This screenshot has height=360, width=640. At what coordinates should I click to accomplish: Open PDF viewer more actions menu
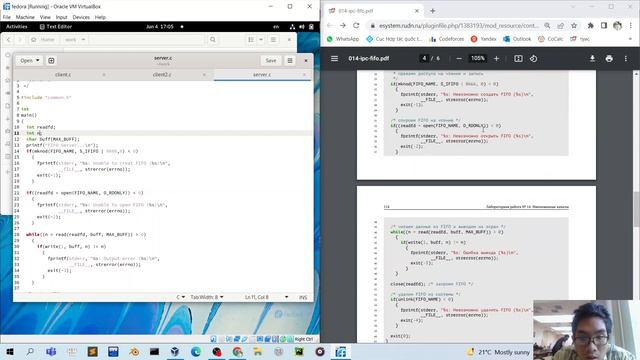click(626, 58)
